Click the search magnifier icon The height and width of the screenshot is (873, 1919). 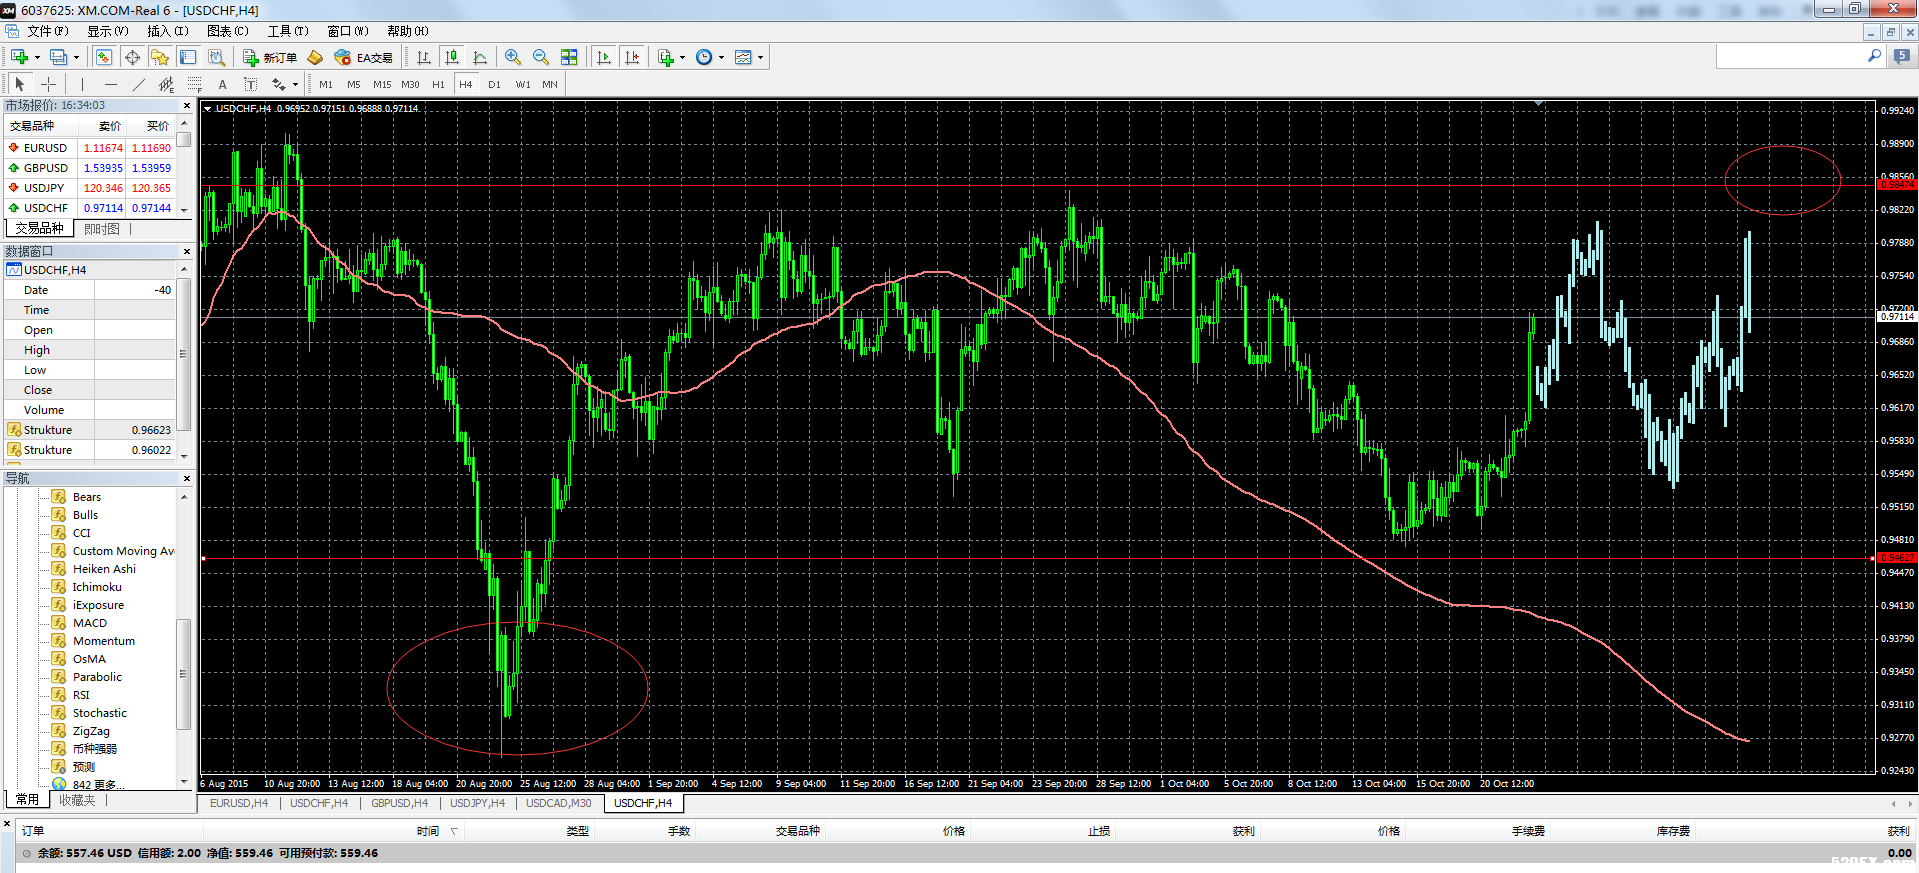(x=1874, y=57)
